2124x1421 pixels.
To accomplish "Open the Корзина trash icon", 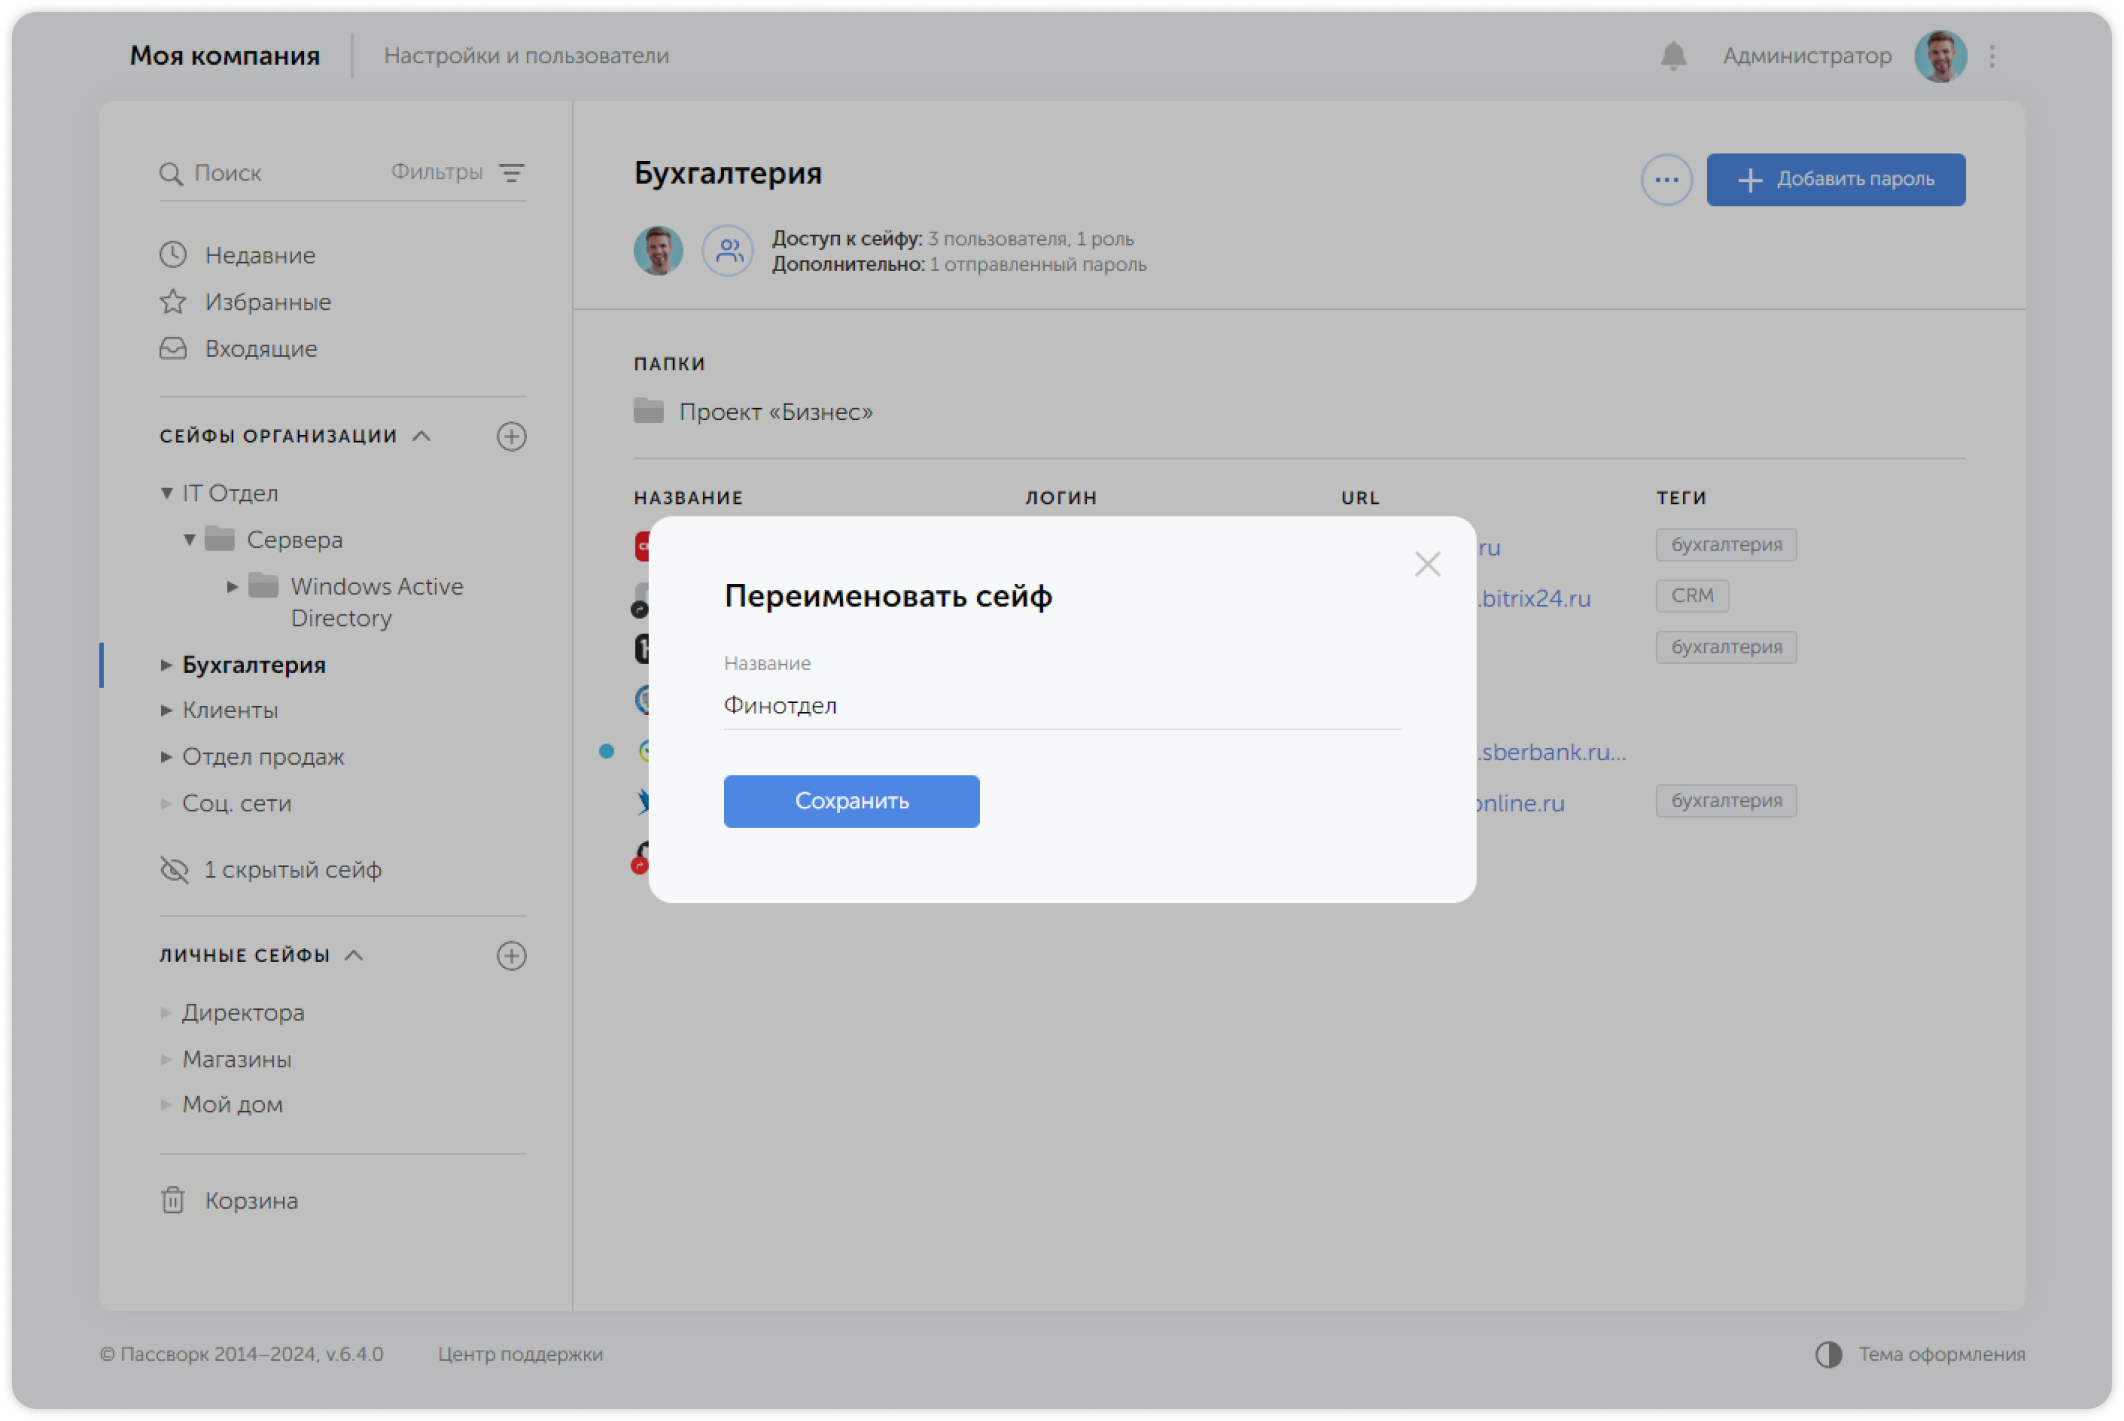I will point(173,1200).
